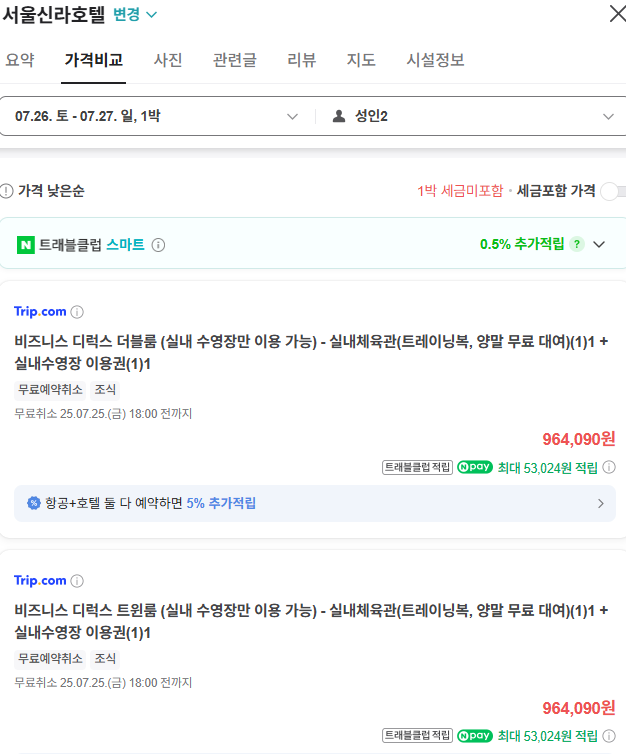
Task: Expand the date selector chevron
Action: pyautogui.click(x=292, y=117)
